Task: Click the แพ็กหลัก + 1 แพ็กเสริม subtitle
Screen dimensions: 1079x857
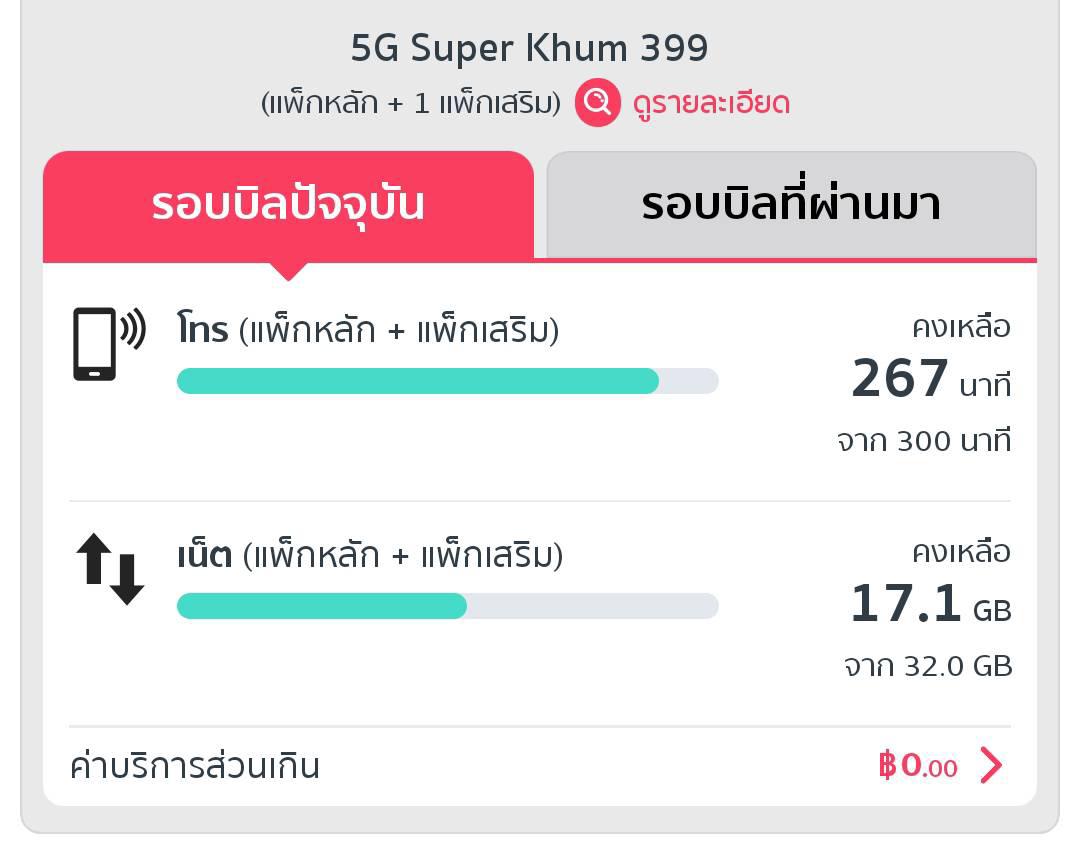Action: [x=411, y=103]
